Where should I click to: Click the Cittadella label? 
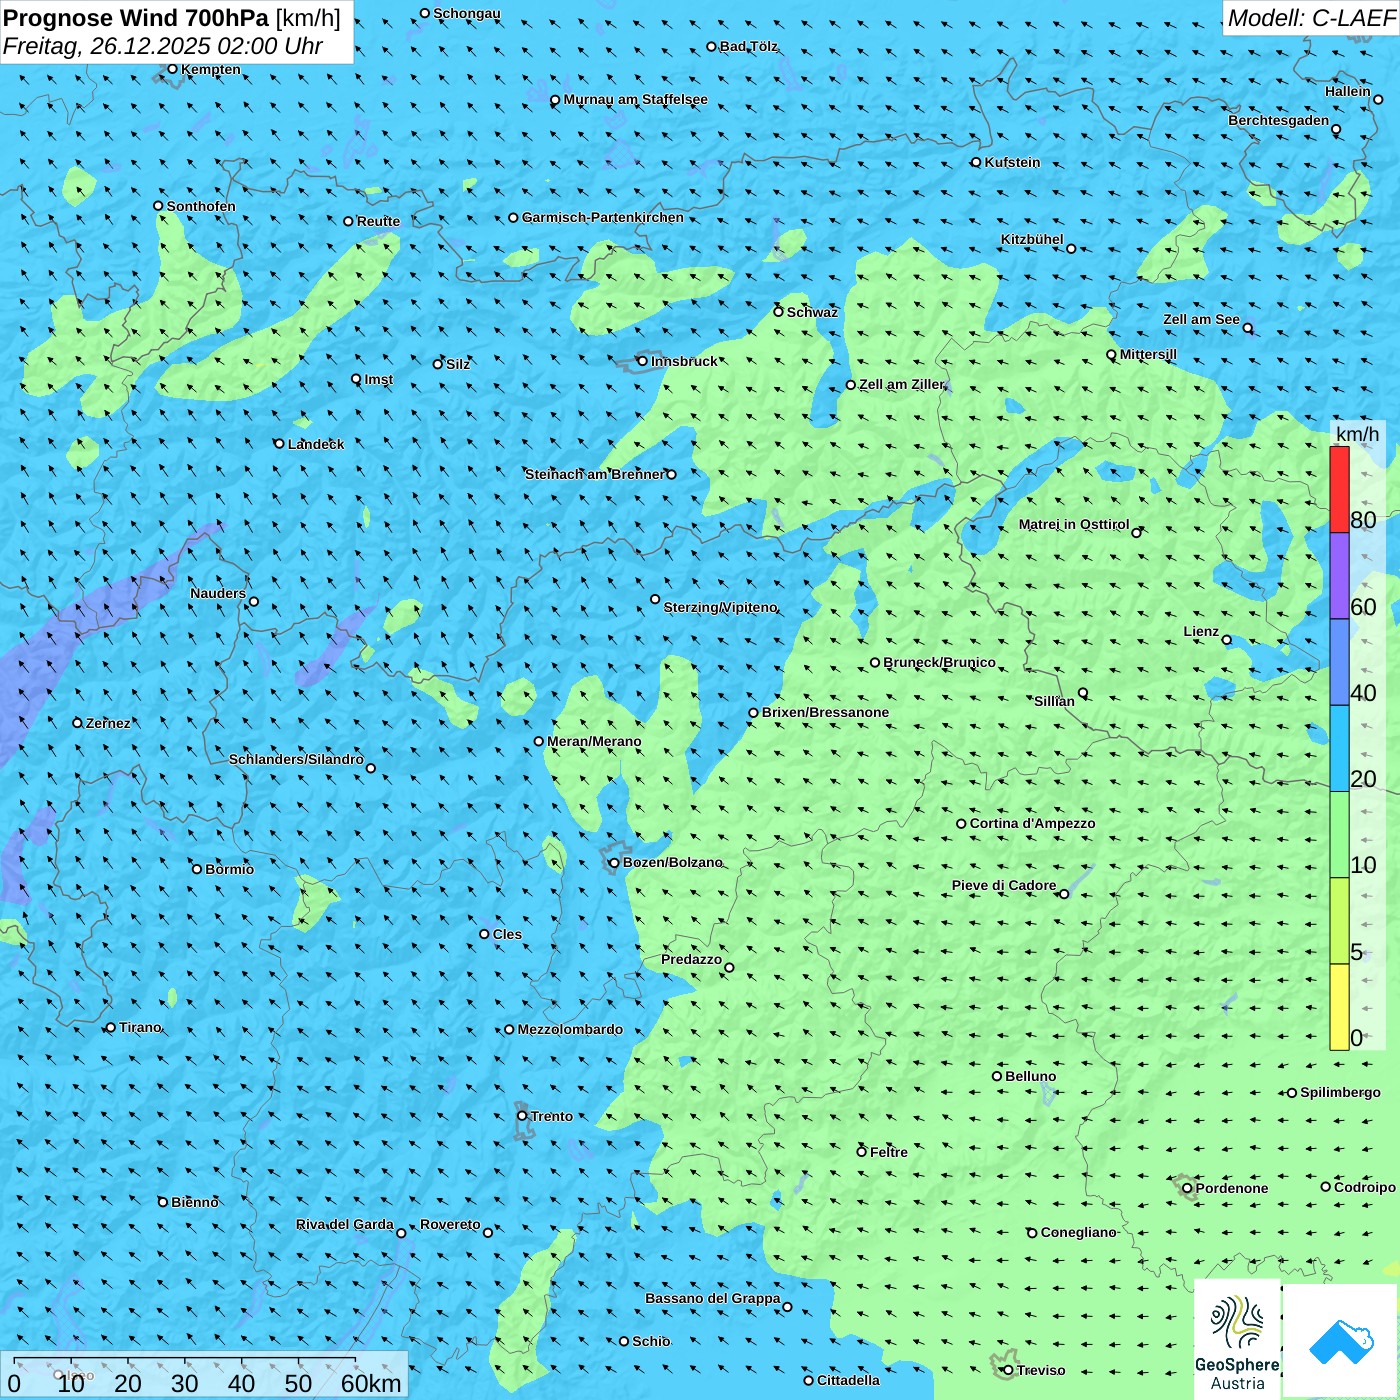point(849,1380)
